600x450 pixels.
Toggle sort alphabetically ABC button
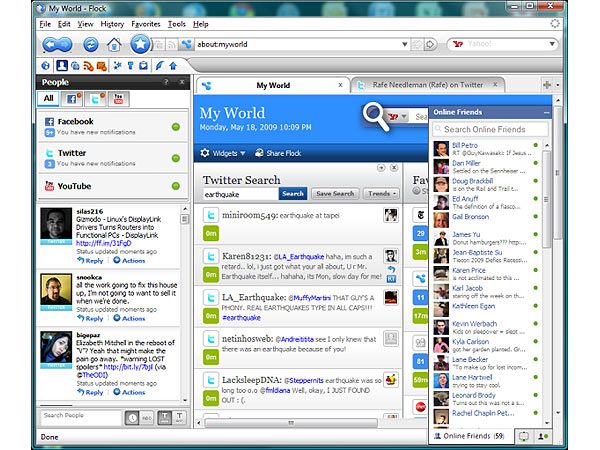[x=147, y=418]
